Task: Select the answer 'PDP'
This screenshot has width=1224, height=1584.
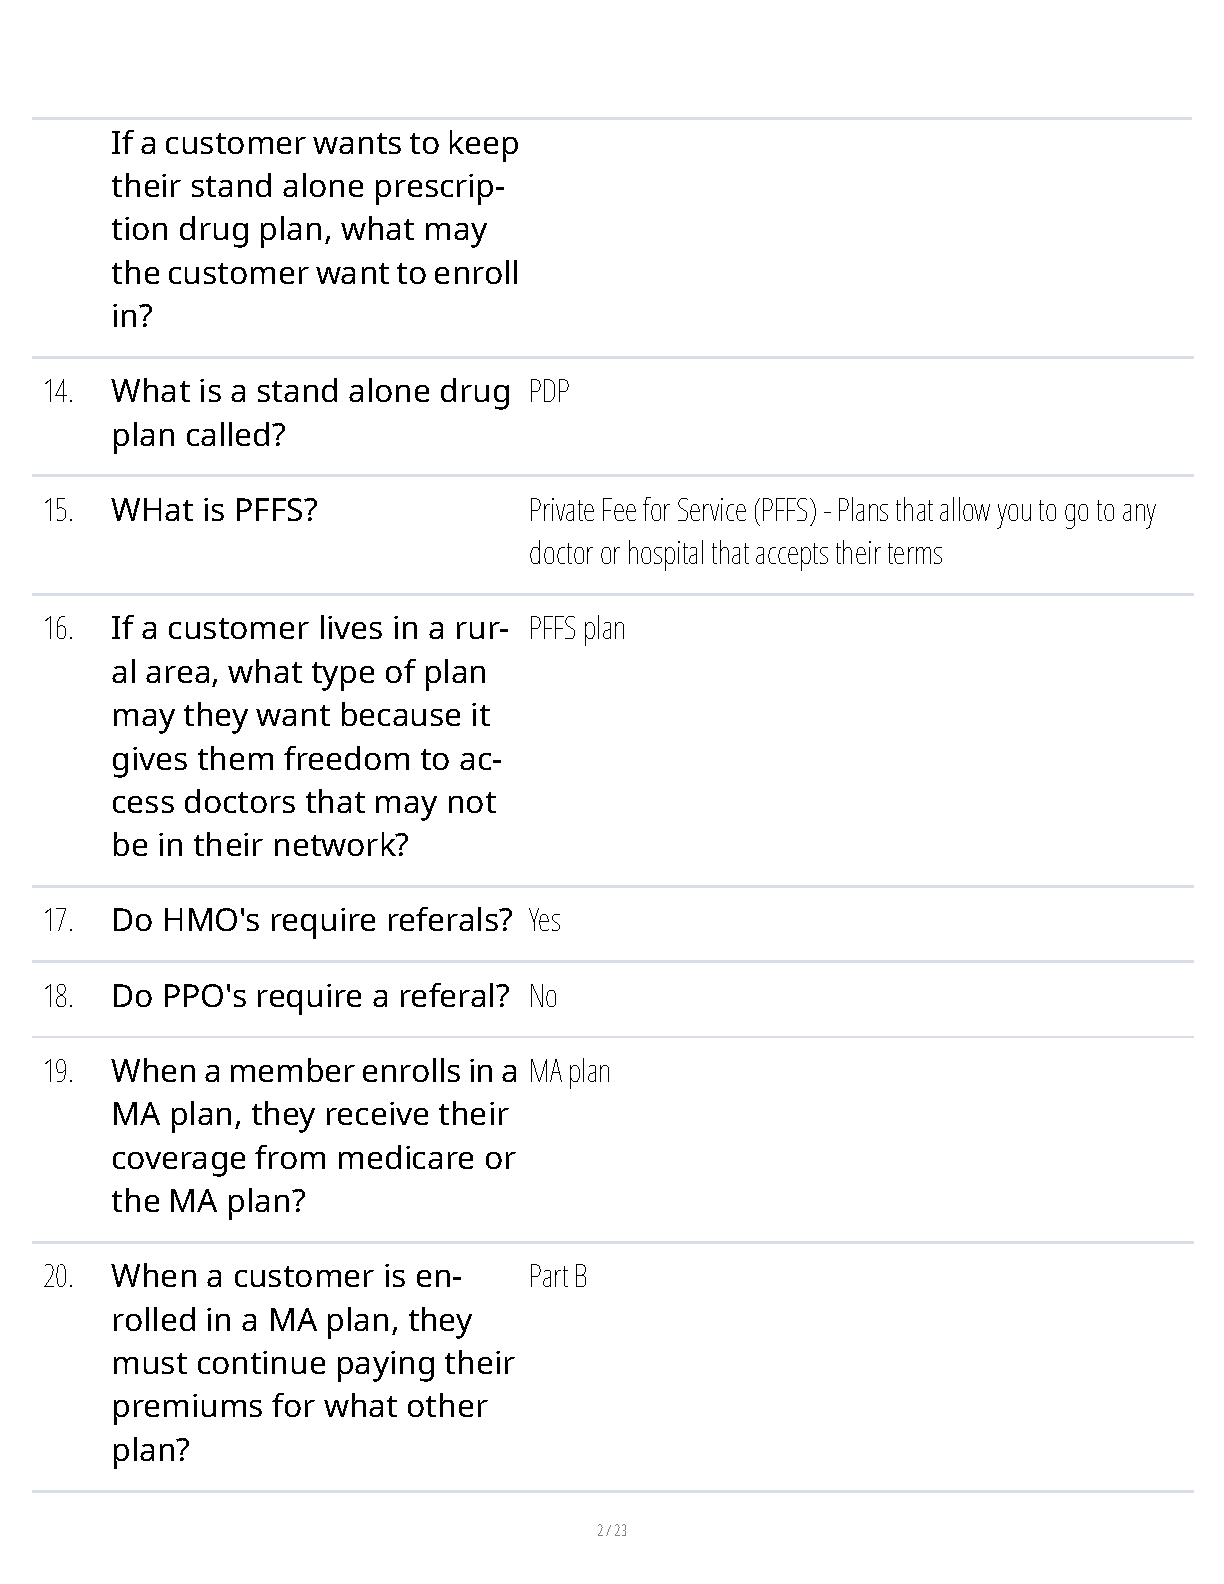Action: click(549, 391)
